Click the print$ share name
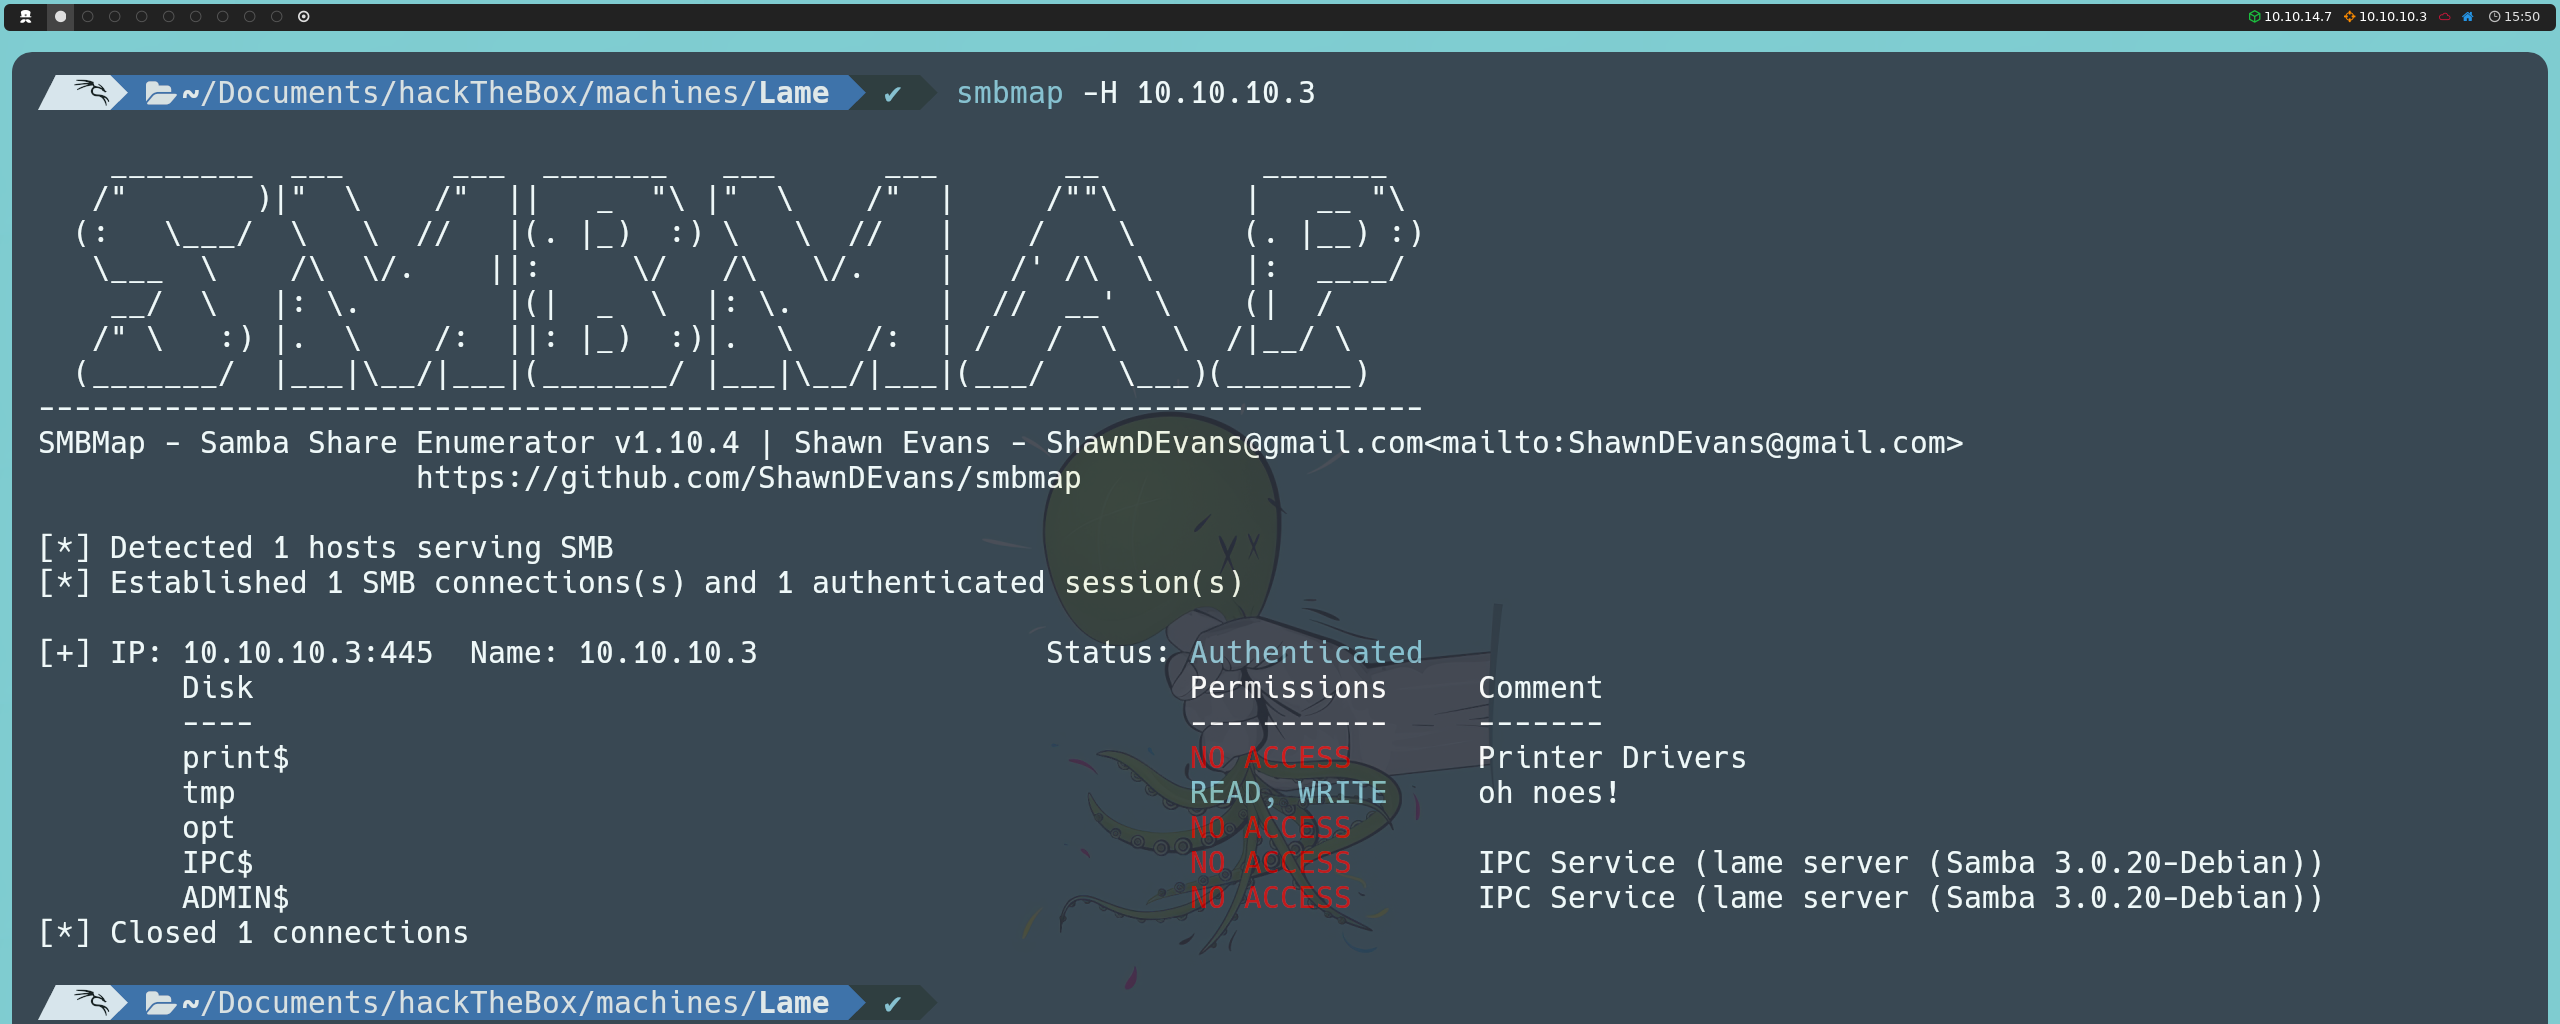 pyautogui.click(x=236, y=758)
